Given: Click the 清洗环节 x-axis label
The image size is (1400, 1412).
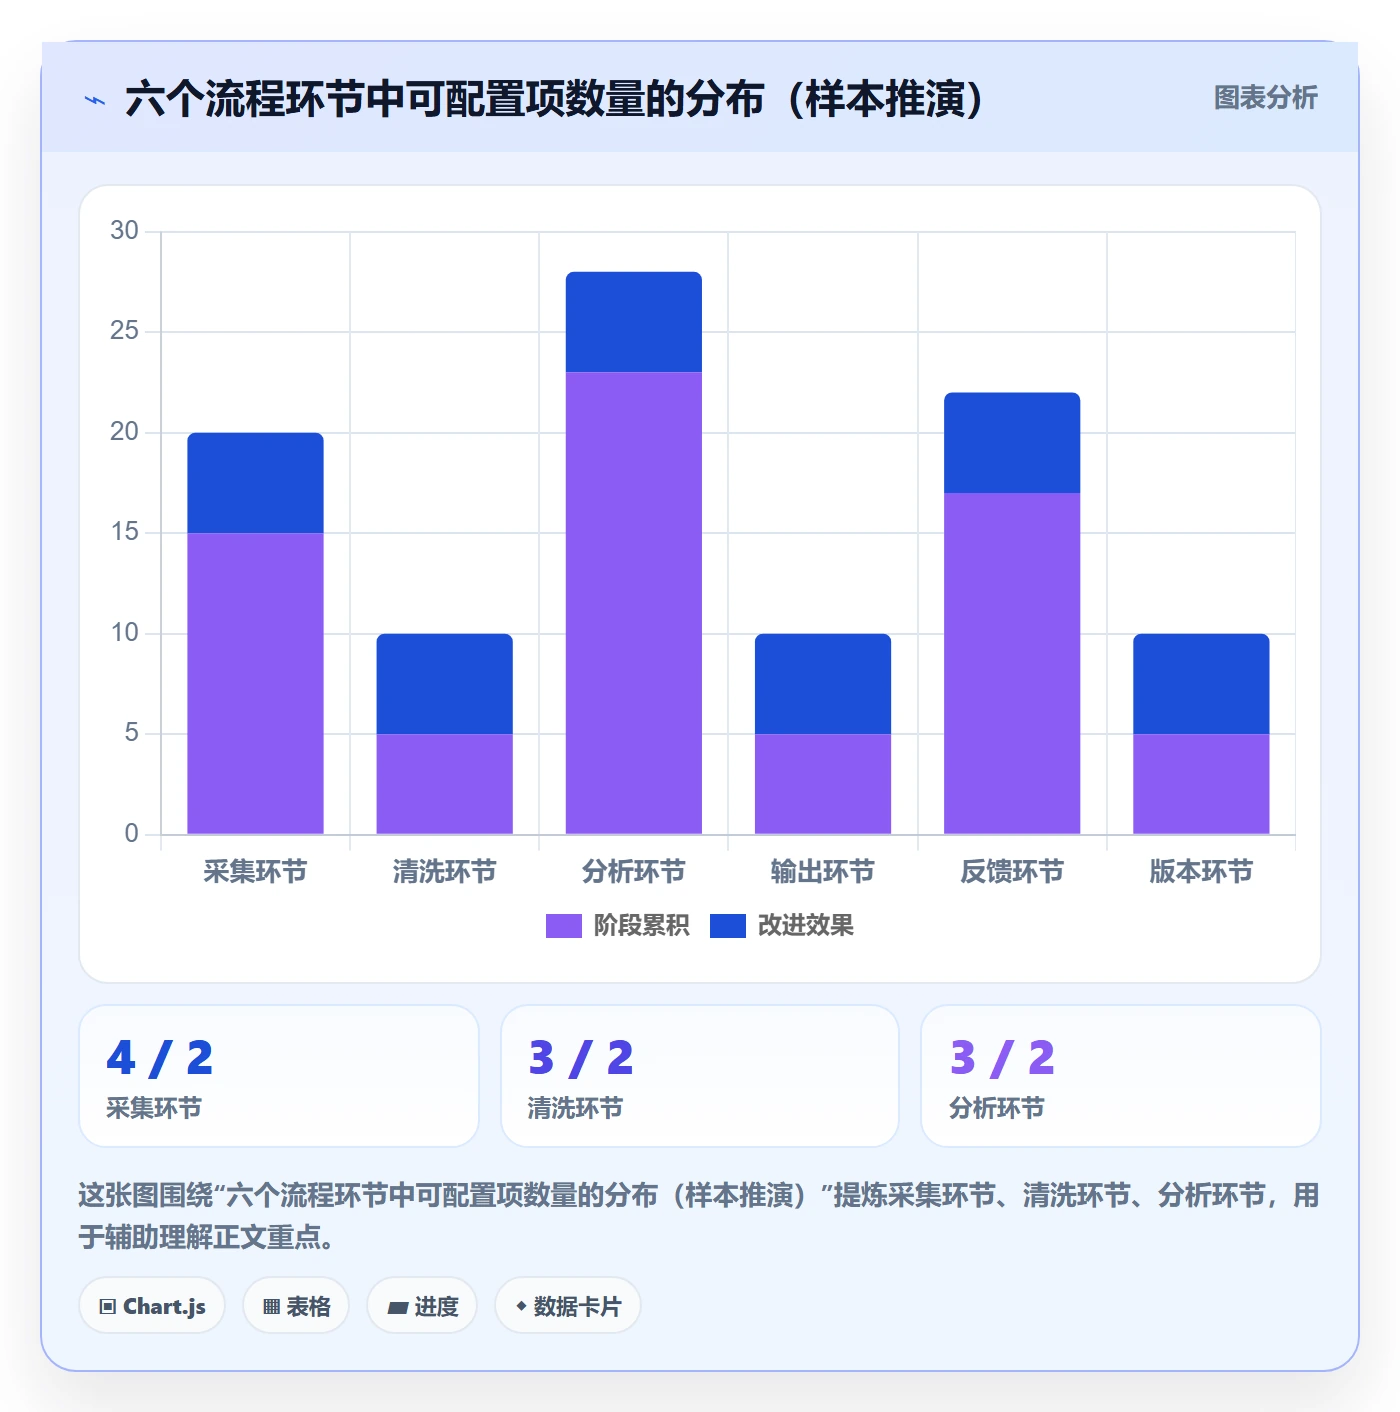Looking at the screenshot, I should 444,872.
